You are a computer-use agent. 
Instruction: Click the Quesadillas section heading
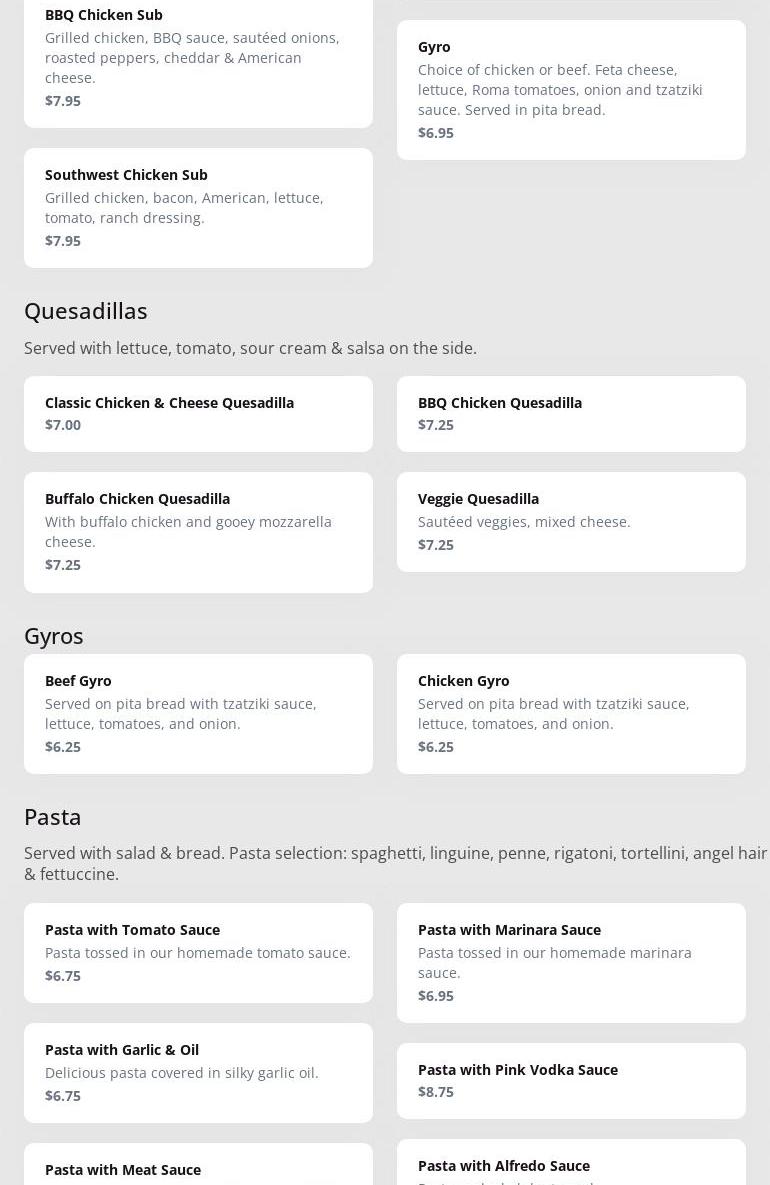point(86,311)
